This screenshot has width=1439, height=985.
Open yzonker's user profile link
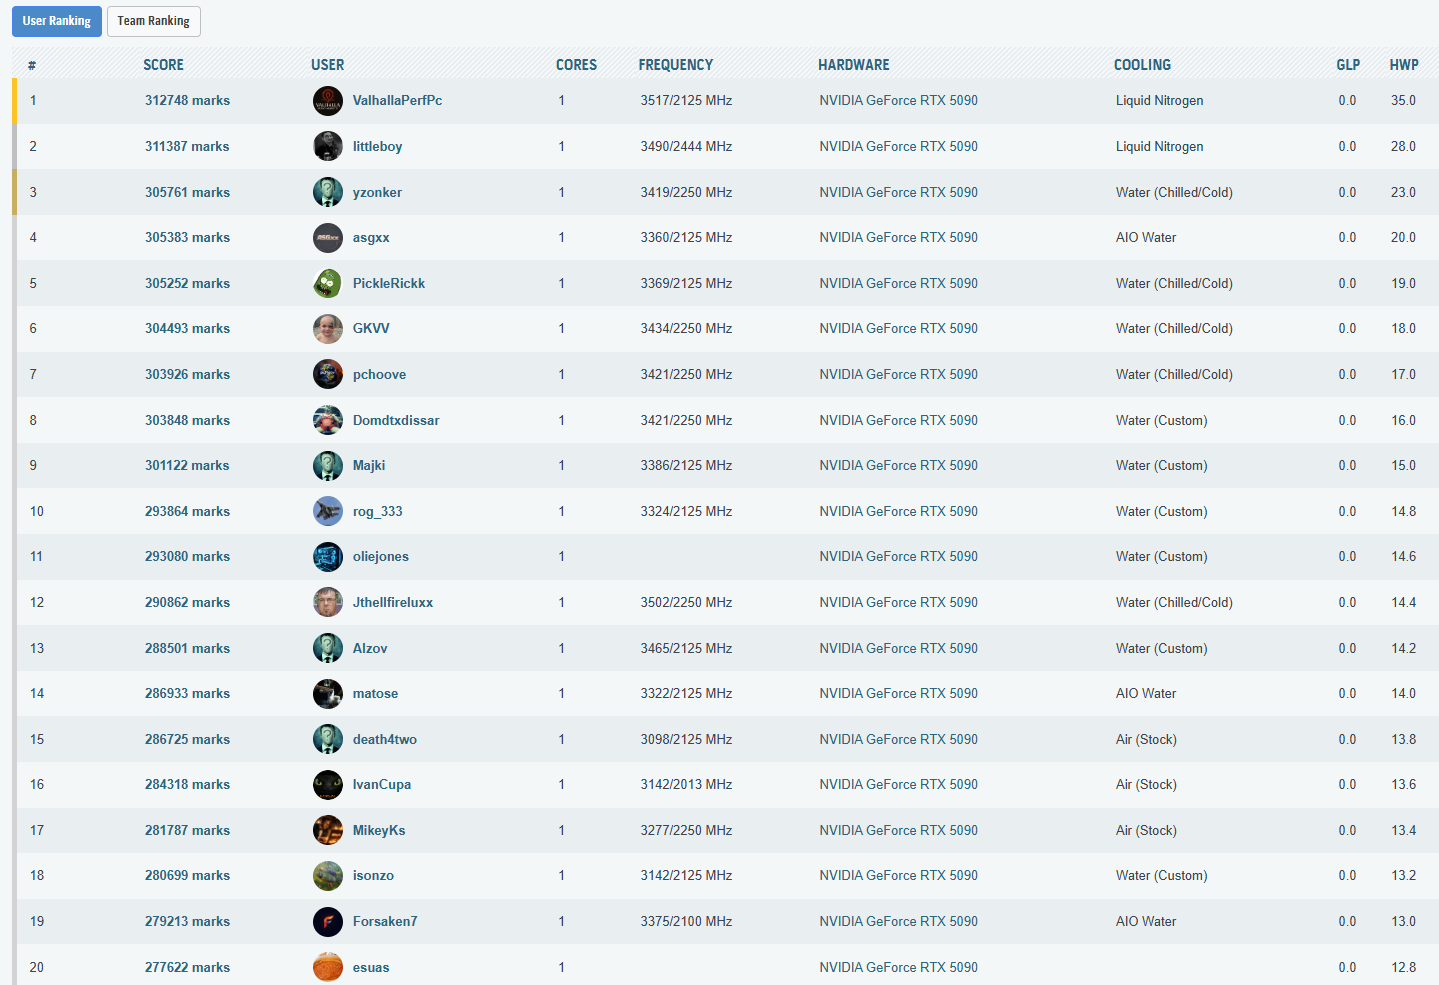(377, 193)
